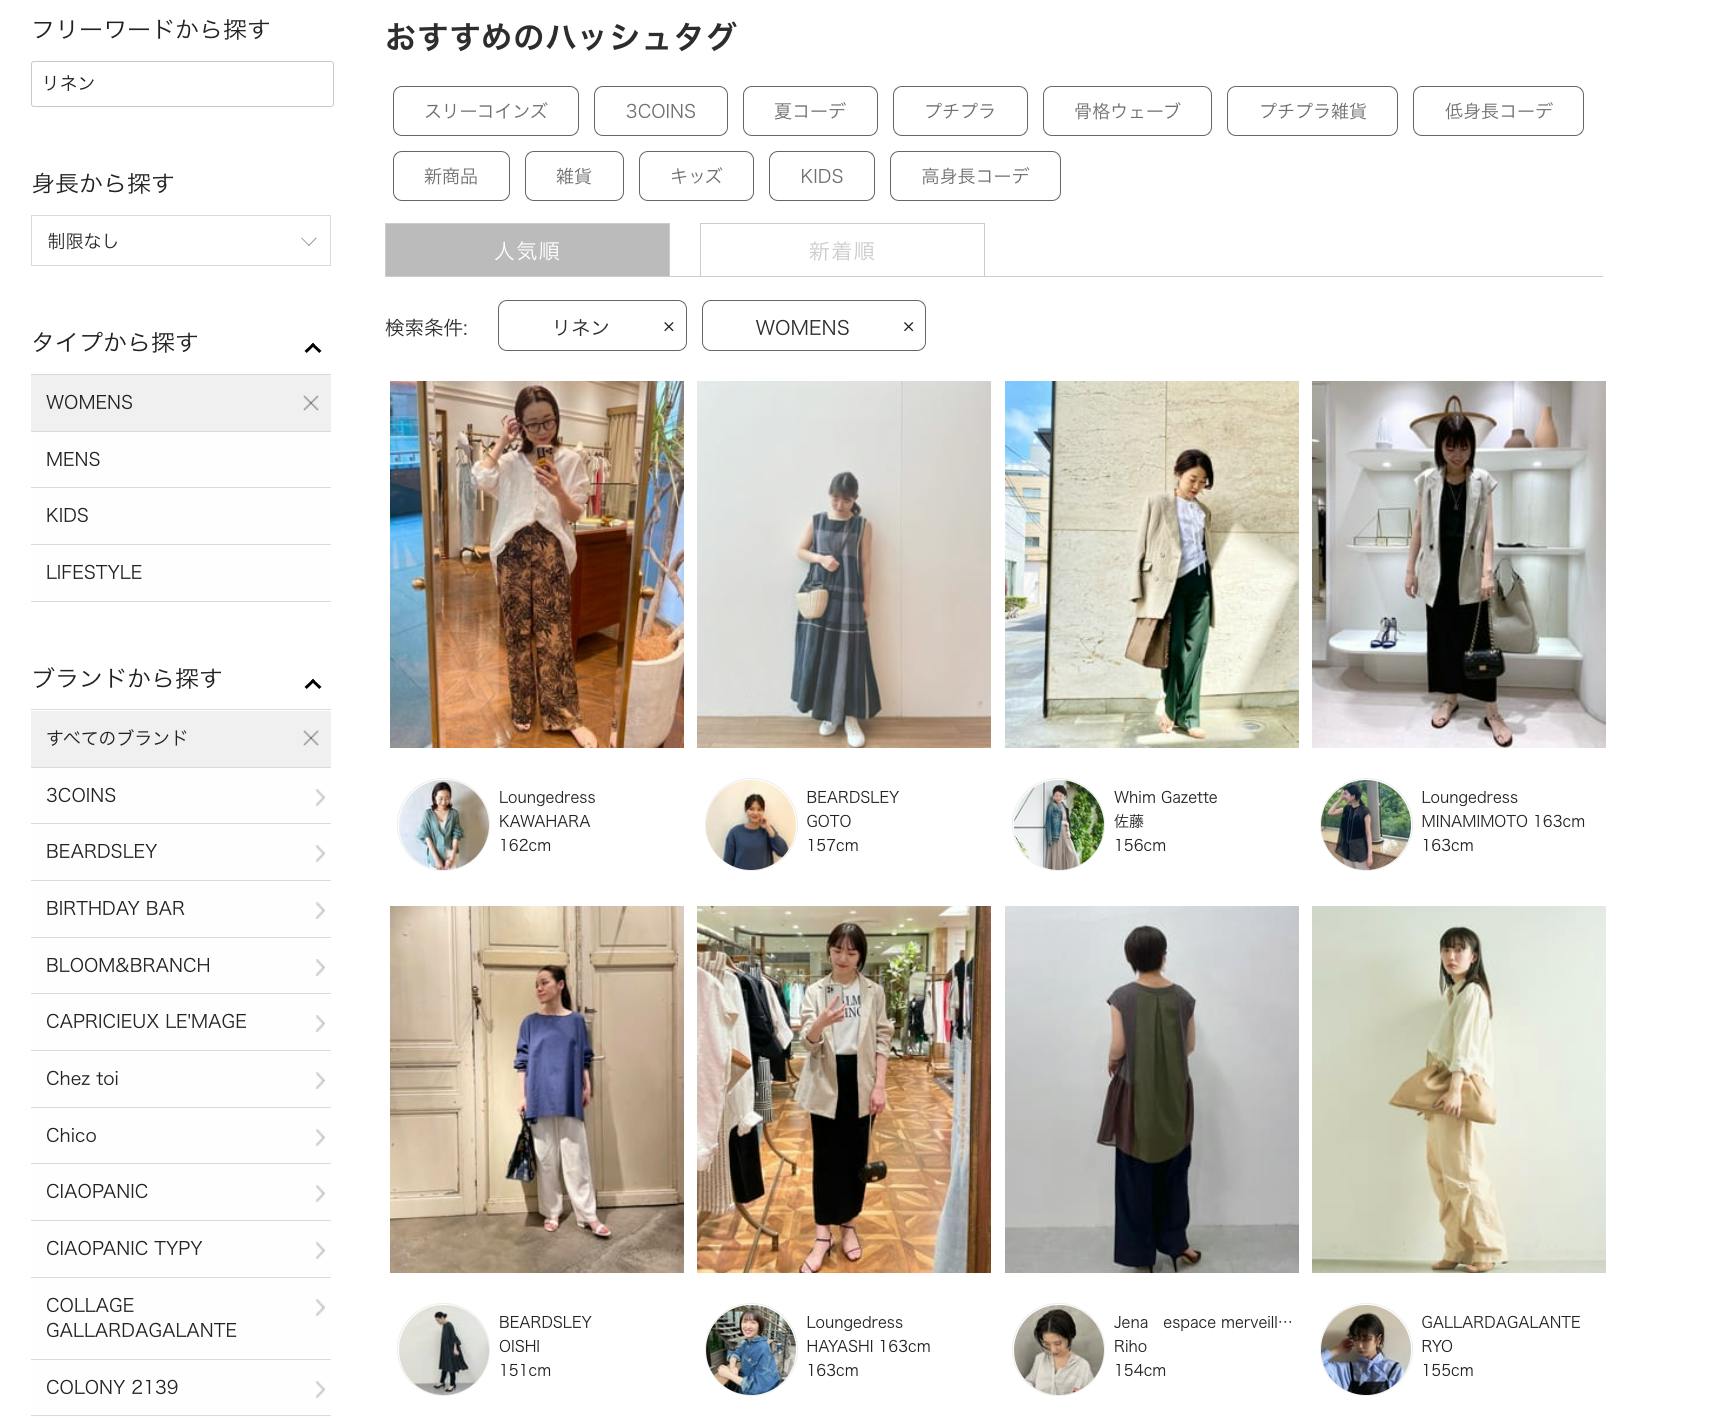The image size is (1716, 1418).
Task: Choose the スリーコインズ hashtag
Action: (486, 111)
